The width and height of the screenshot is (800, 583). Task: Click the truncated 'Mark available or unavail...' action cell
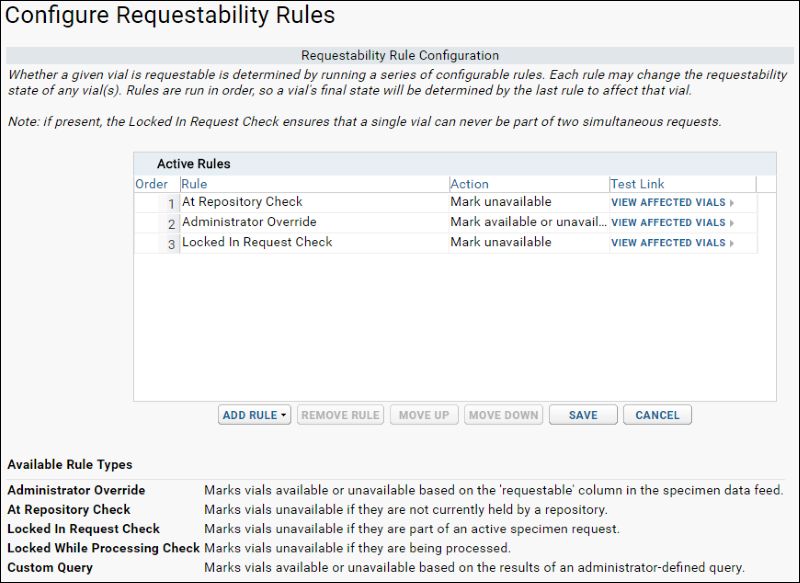529,222
